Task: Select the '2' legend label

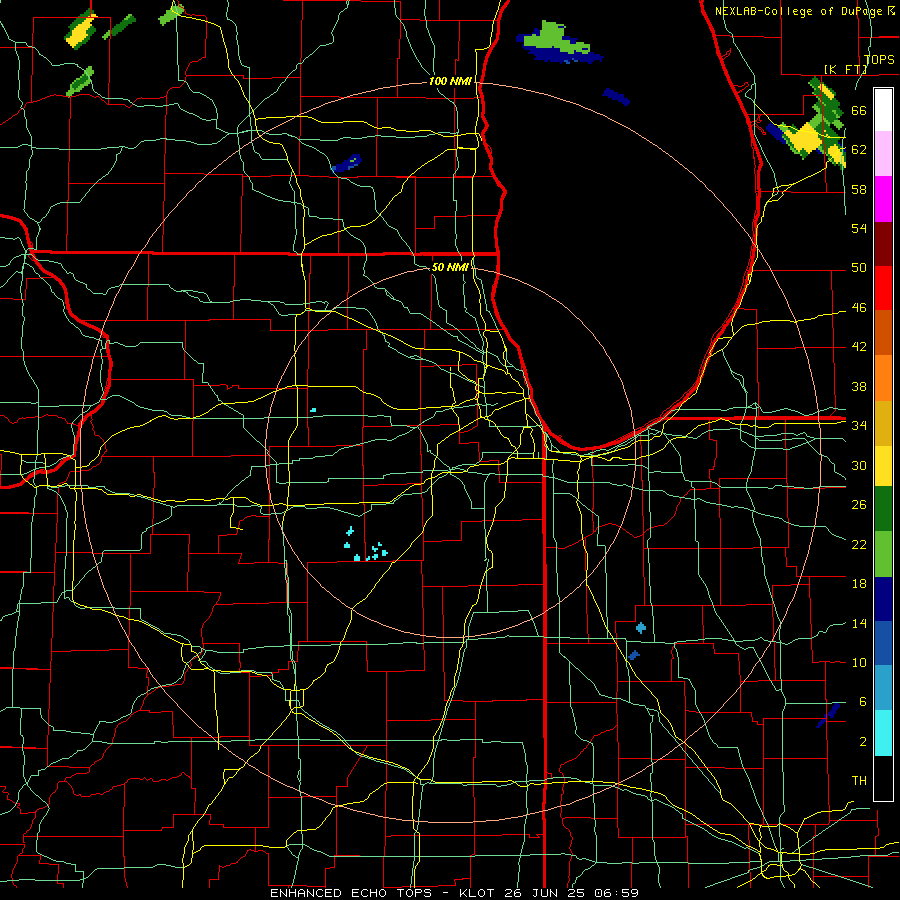Action: pos(862,742)
